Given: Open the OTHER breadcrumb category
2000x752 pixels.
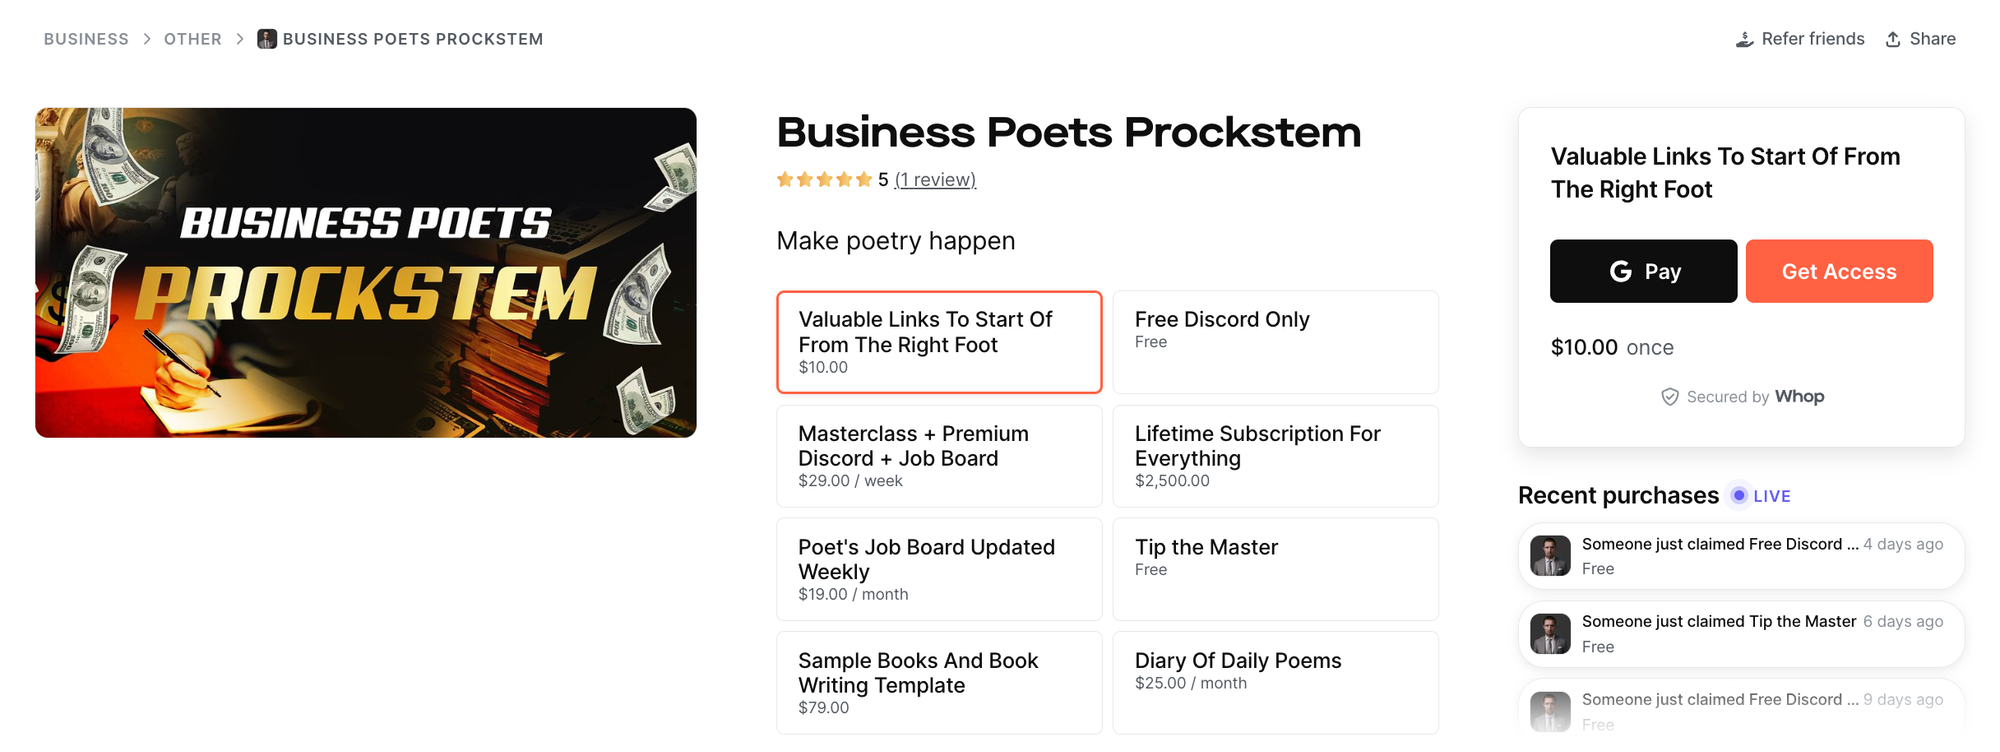Looking at the screenshot, I should (x=192, y=38).
